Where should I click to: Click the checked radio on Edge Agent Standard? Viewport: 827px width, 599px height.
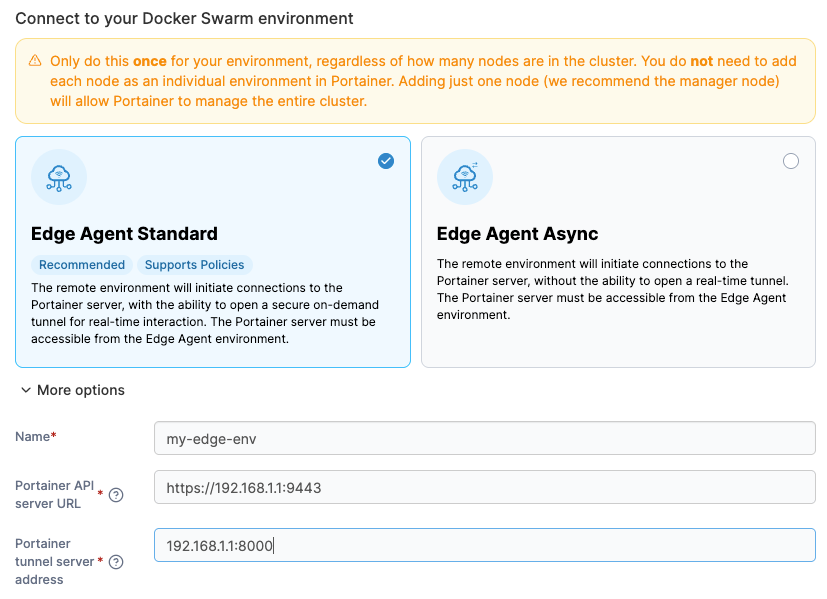point(386,161)
